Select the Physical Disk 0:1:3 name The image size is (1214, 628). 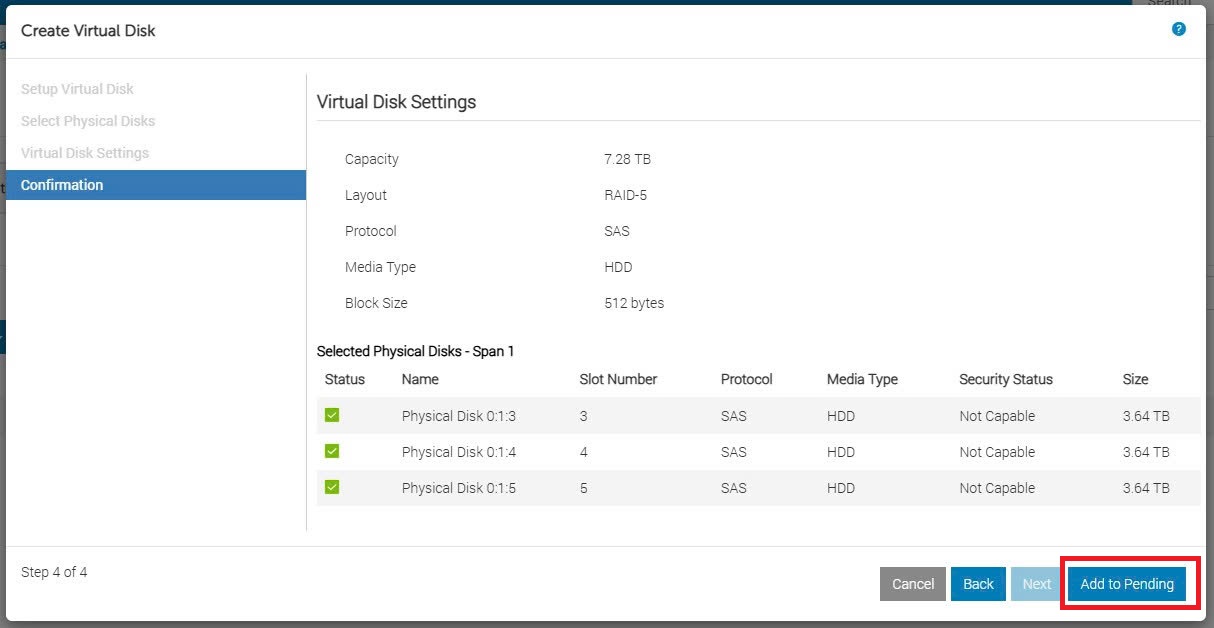458,416
